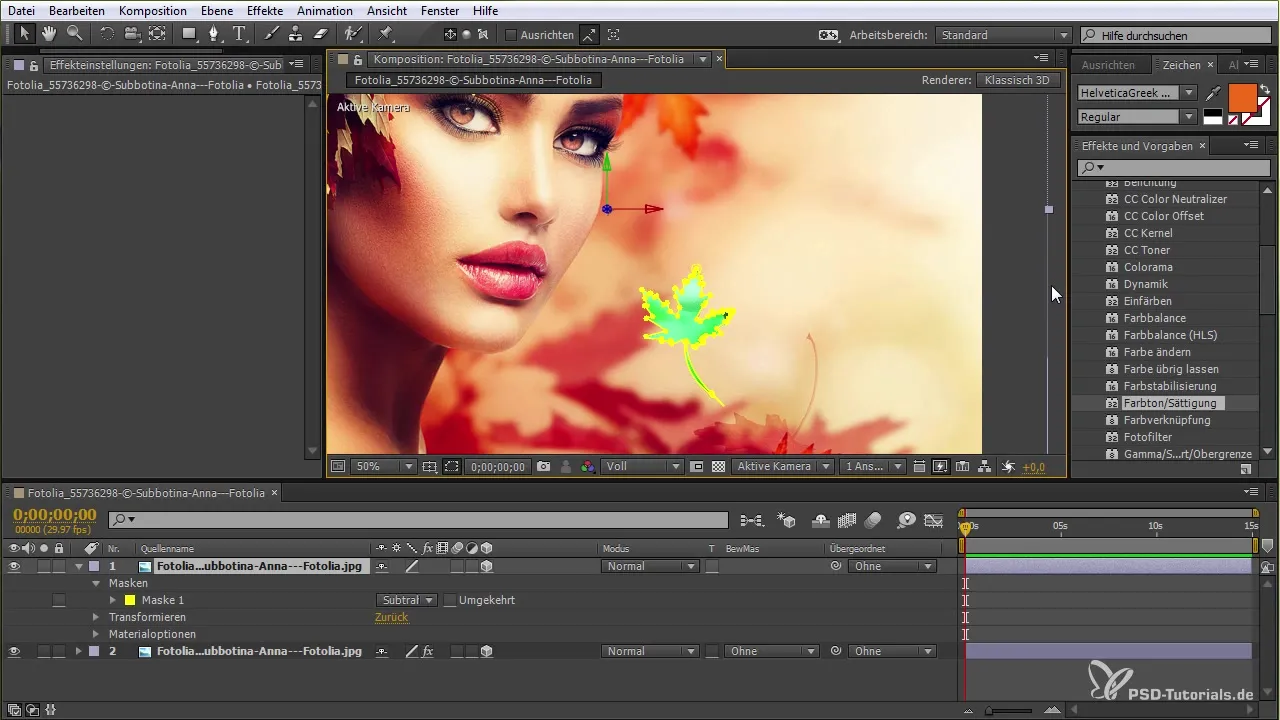The width and height of the screenshot is (1280, 720).
Task: Select the Hand tool
Action: (49, 34)
